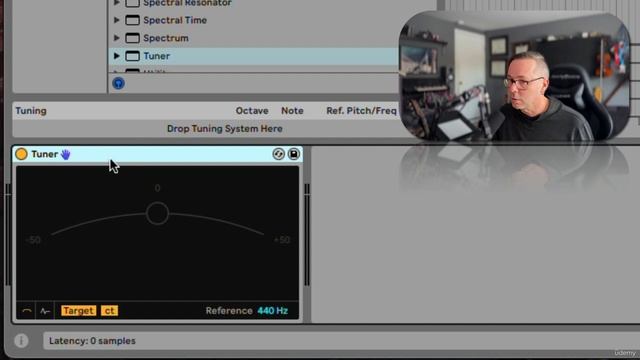Click the tuner circle pitch indicator
The height and width of the screenshot is (360, 640).
pos(157,213)
